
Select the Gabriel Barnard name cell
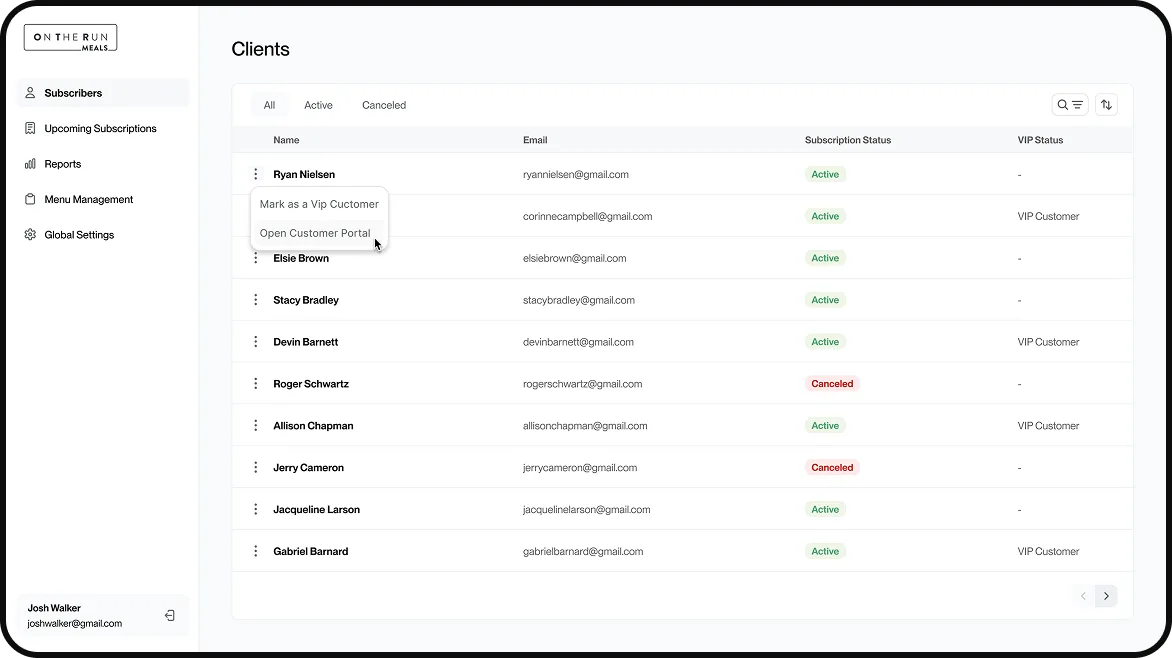(310, 551)
